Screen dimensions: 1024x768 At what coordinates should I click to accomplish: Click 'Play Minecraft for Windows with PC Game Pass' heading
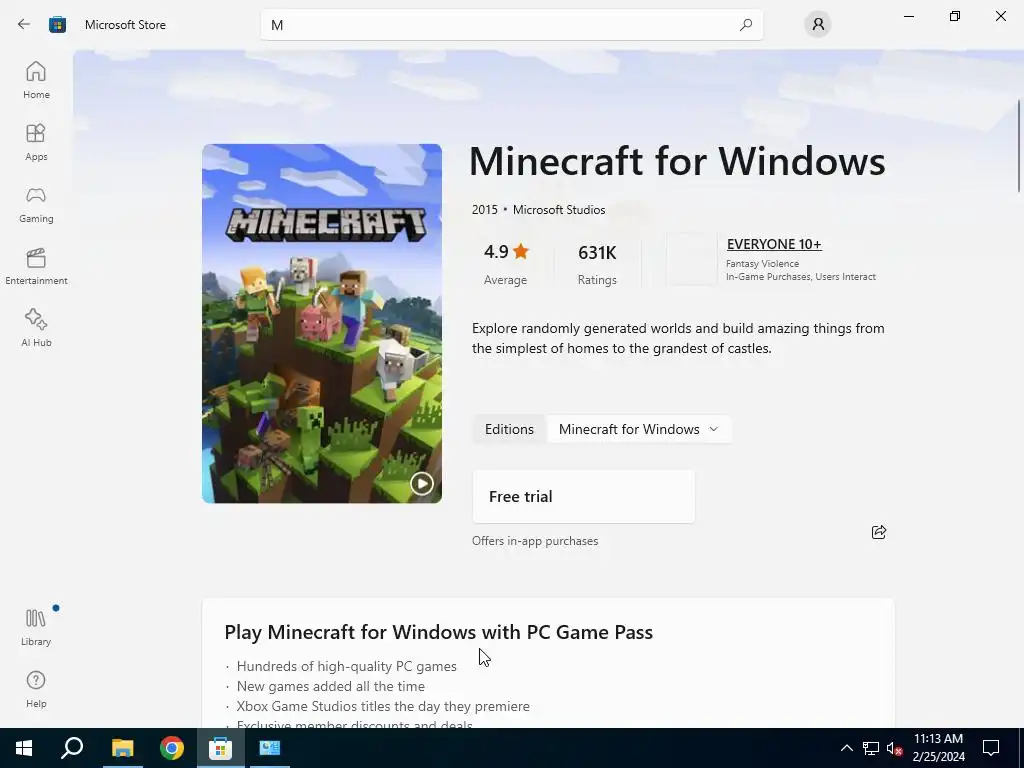point(438,632)
